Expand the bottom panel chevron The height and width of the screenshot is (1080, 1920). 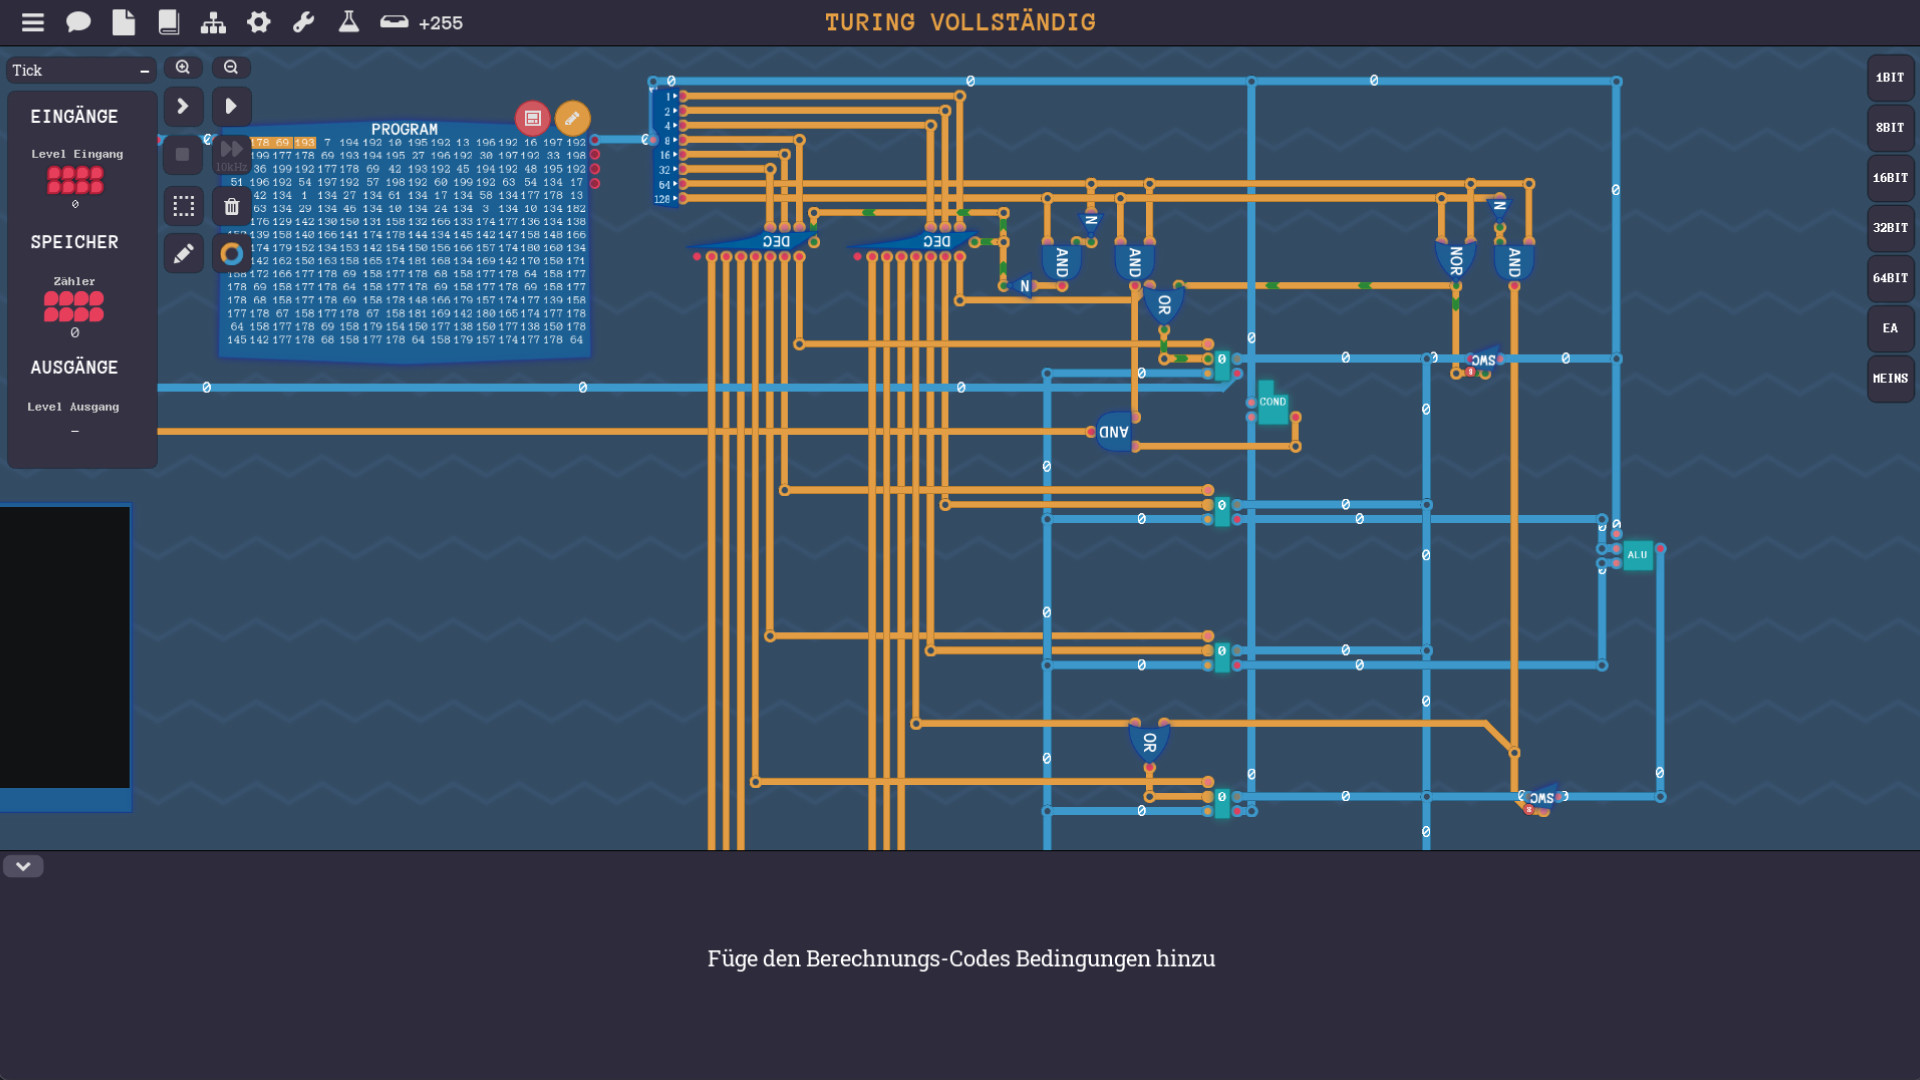tap(23, 866)
